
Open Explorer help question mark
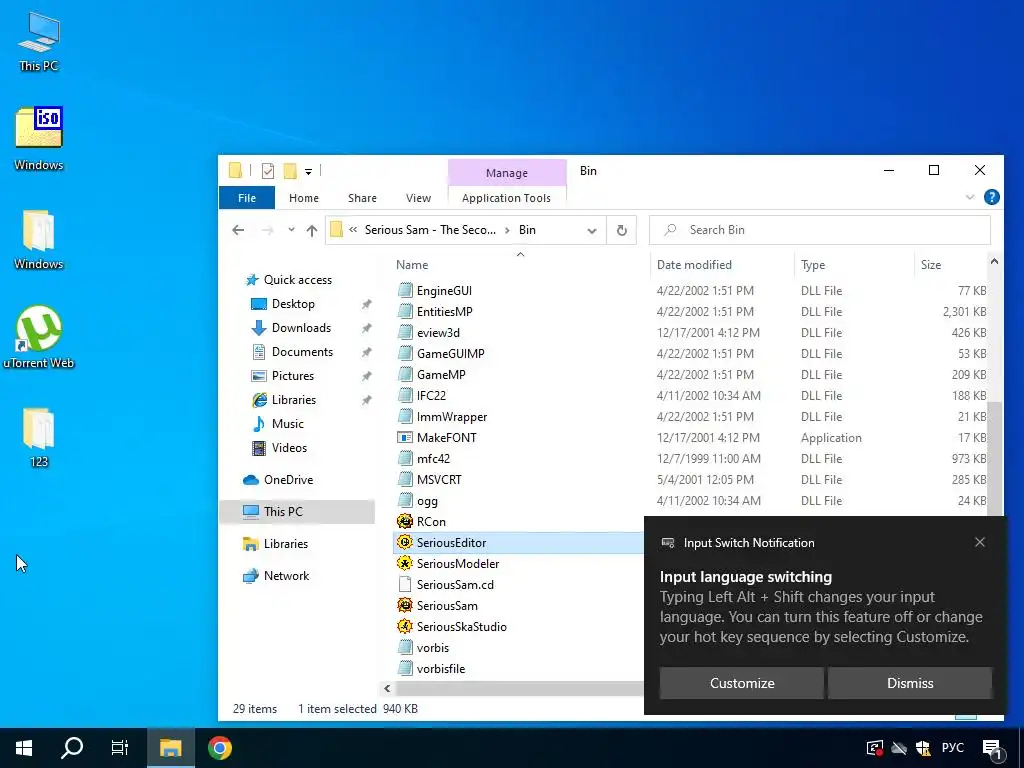point(991,197)
